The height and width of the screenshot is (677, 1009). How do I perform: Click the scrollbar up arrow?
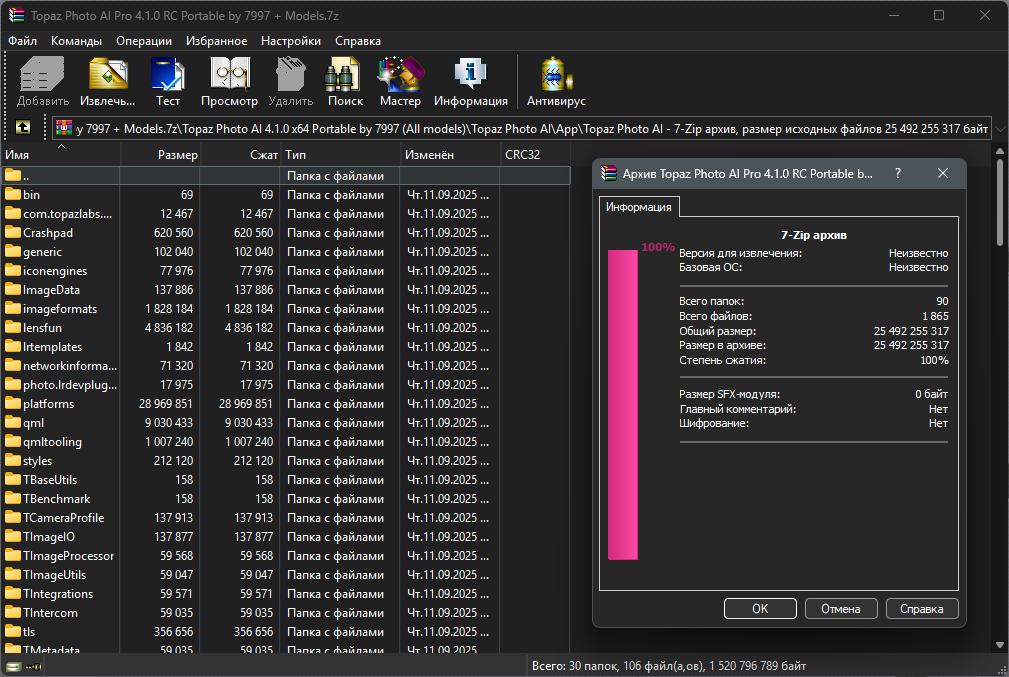click(1000, 151)
